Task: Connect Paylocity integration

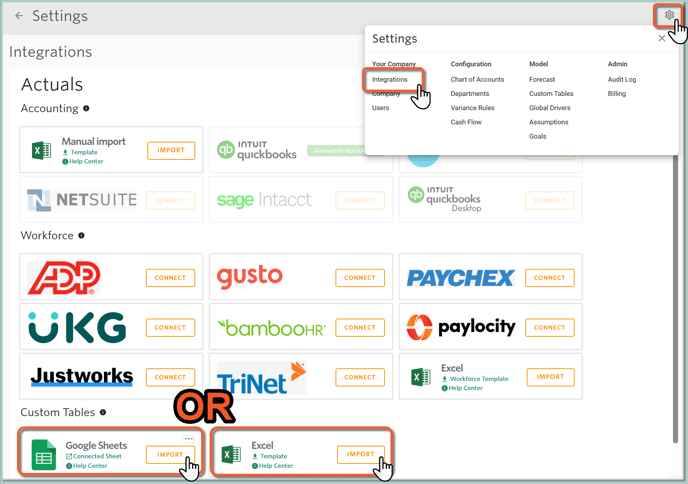Action: [549, 328]
